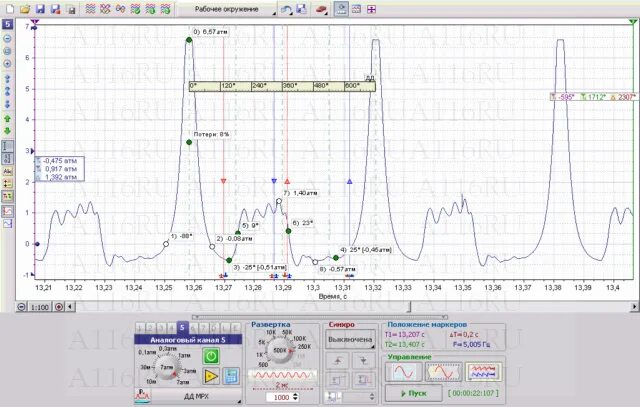Click the lower-left Синхро trigger mode icon
The image size is (640, 407).
point(338,379)
